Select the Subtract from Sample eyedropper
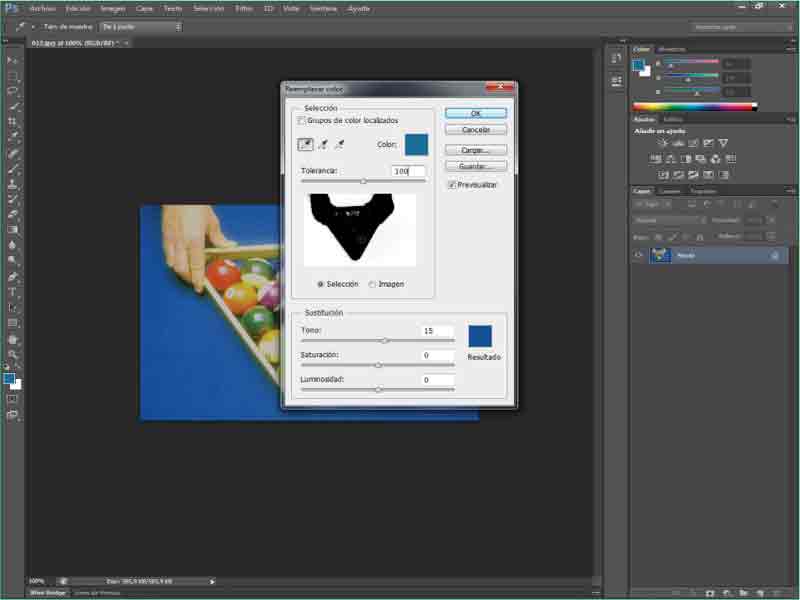The image size is (800, 600). click(x=339, y=145)
